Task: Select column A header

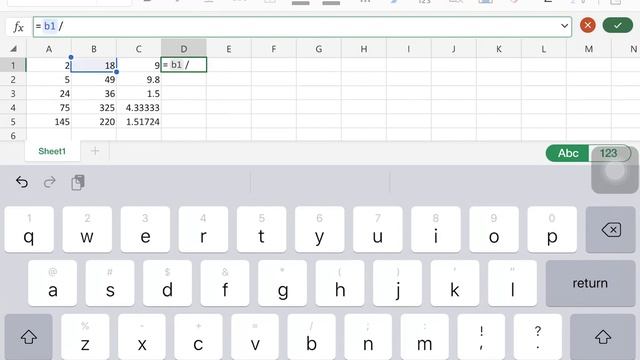Action: 49,49
